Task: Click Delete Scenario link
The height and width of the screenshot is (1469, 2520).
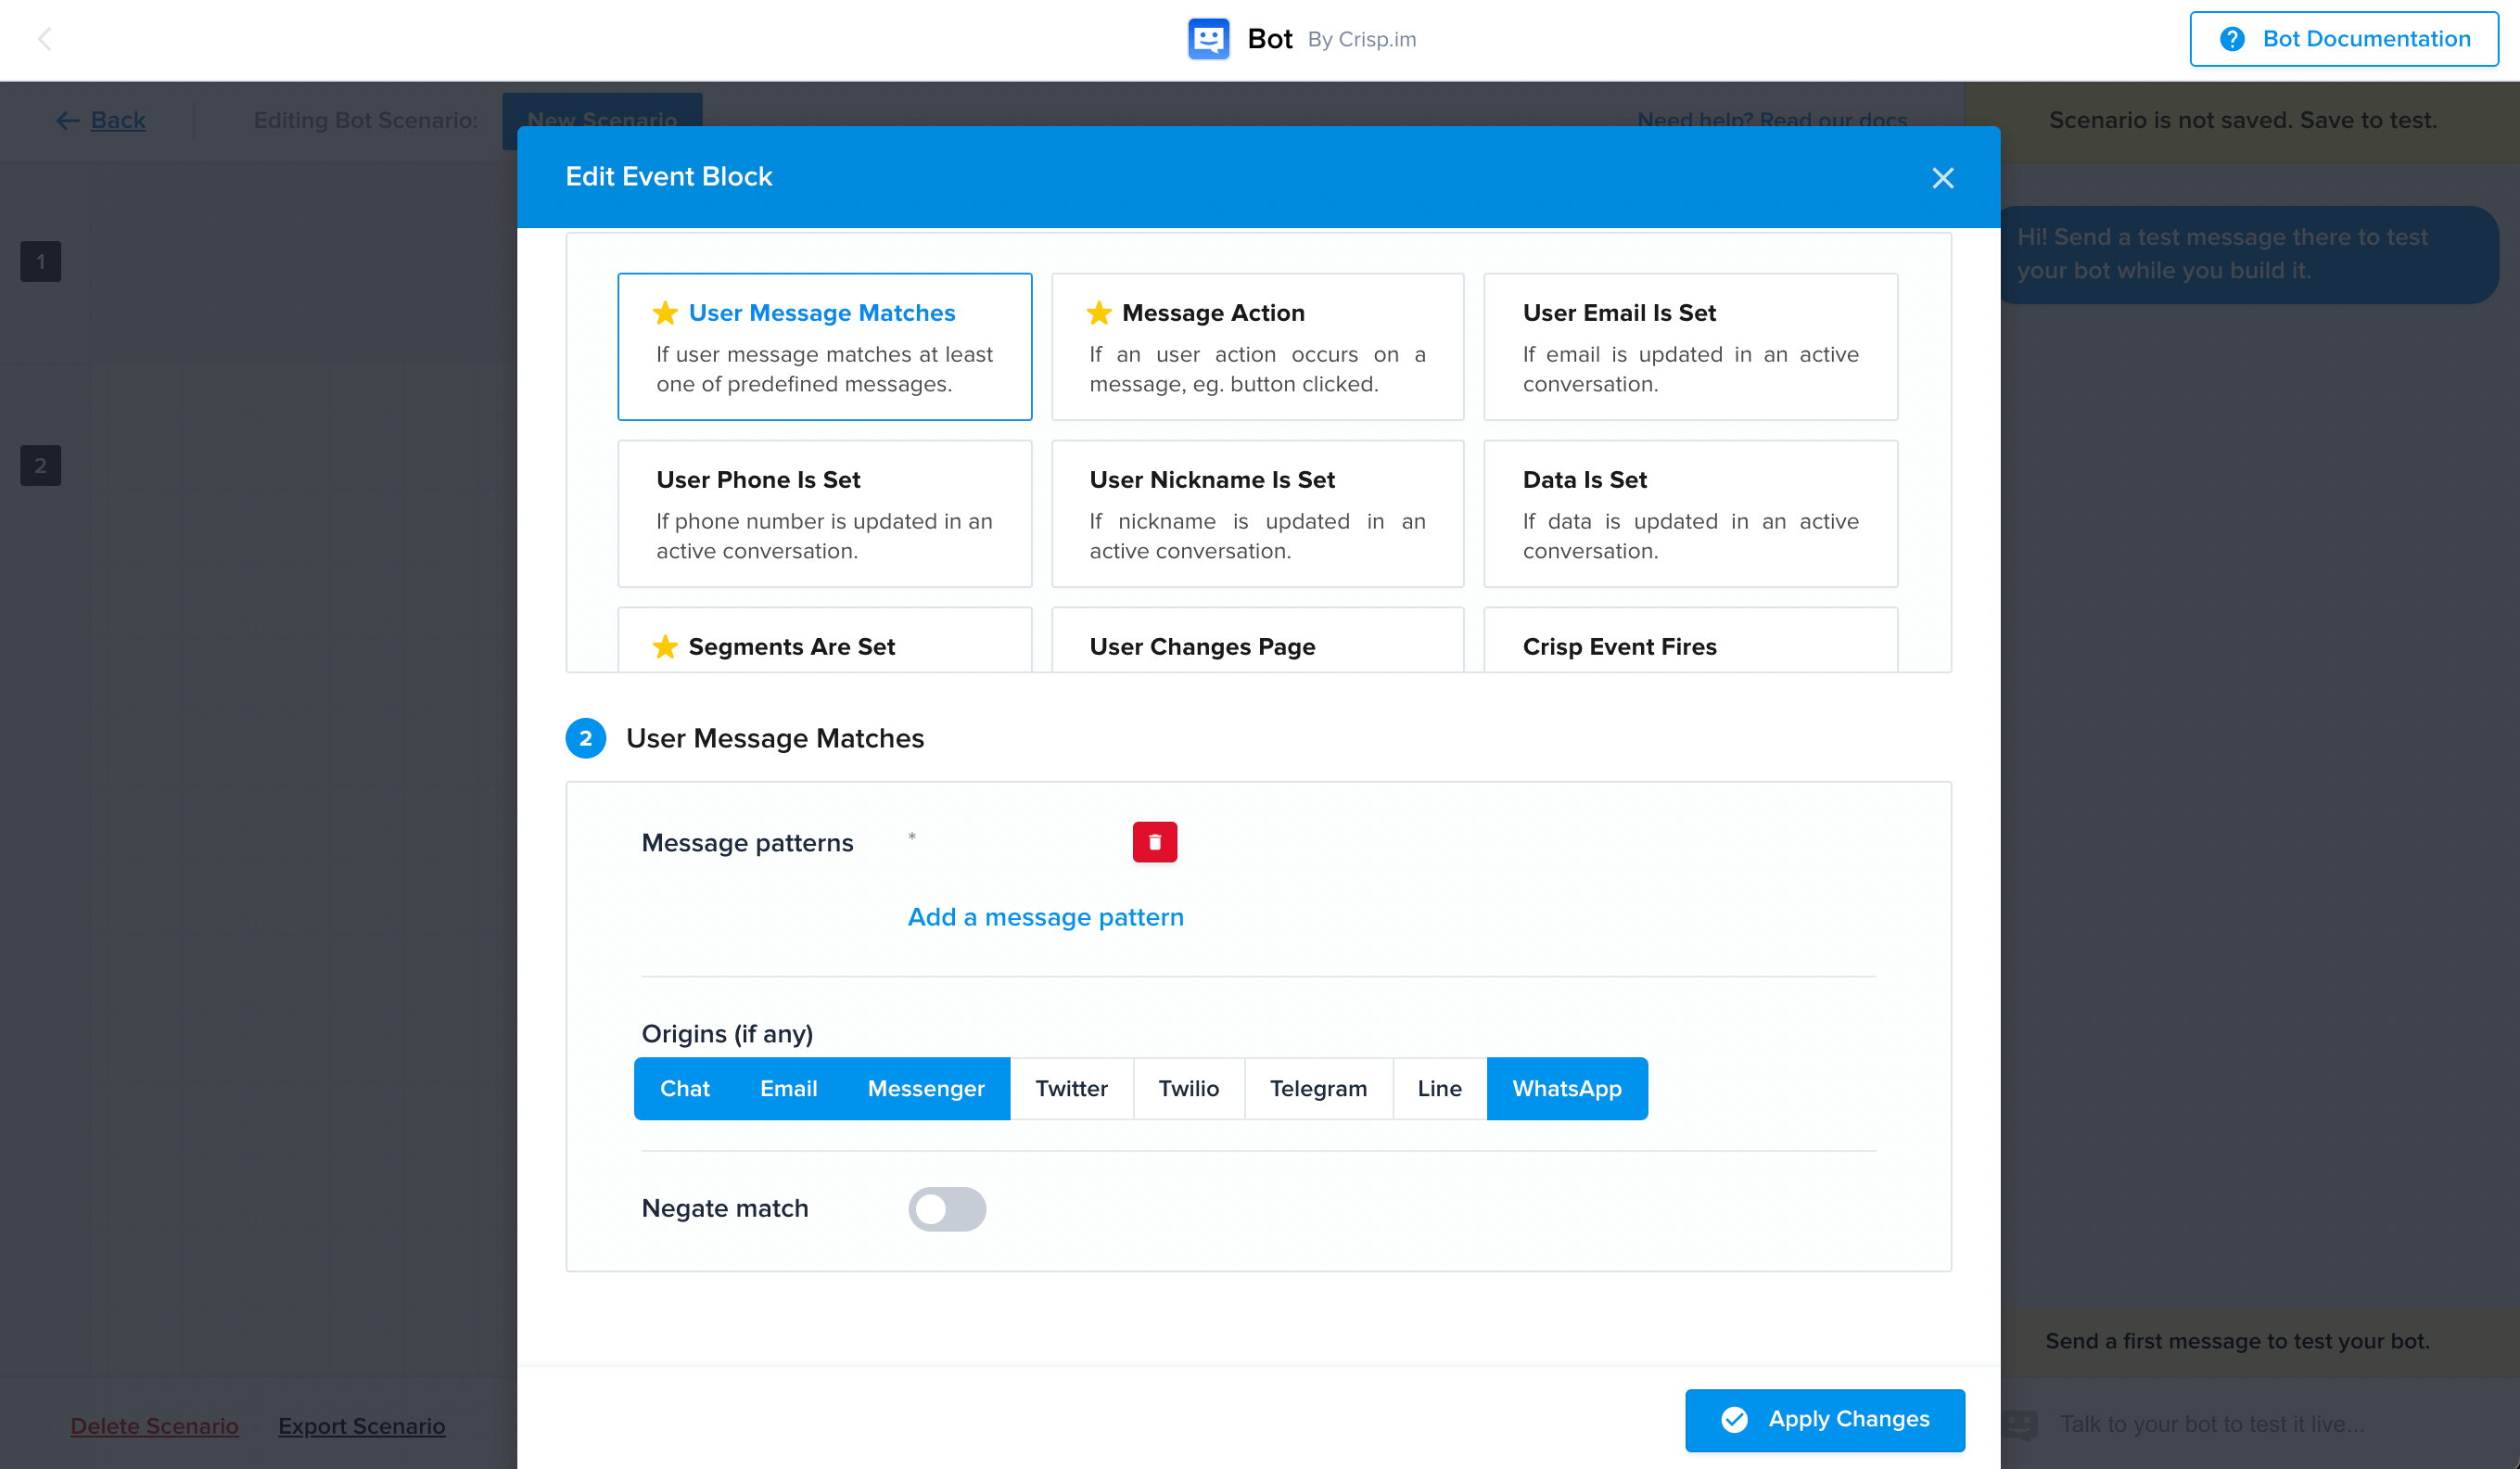Action: click(x=154, y=1426)
